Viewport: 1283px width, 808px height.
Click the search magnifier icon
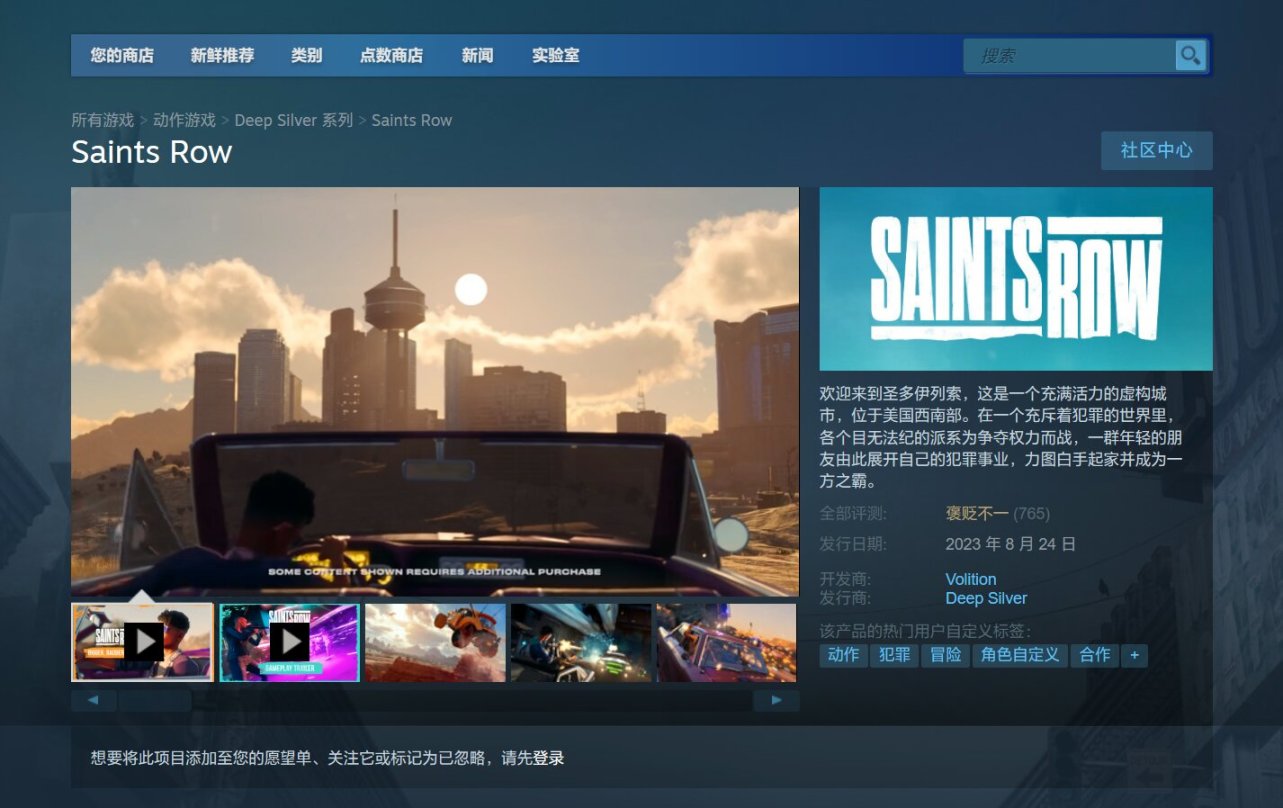[1190, 55]
